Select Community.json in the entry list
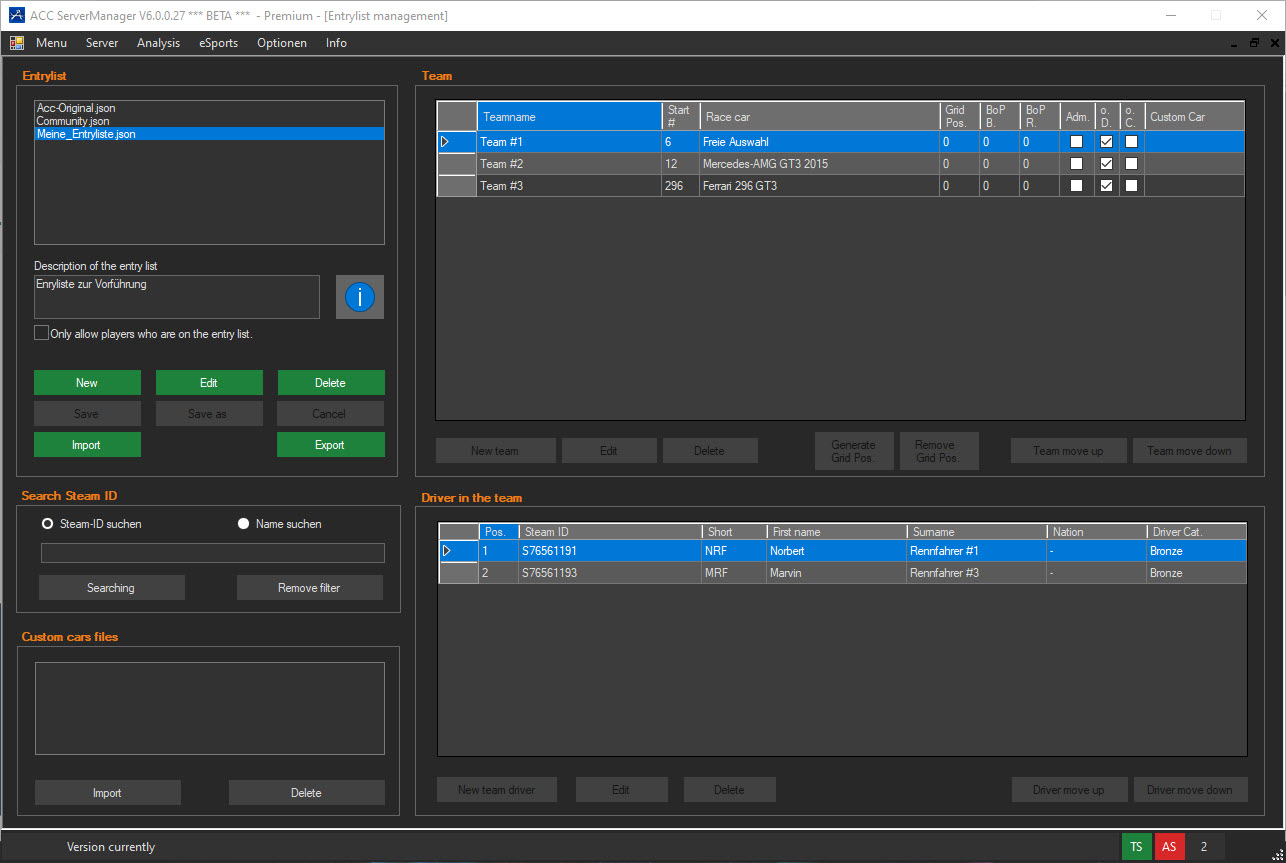Screen dimensions: 1286x863 [72, 121]
